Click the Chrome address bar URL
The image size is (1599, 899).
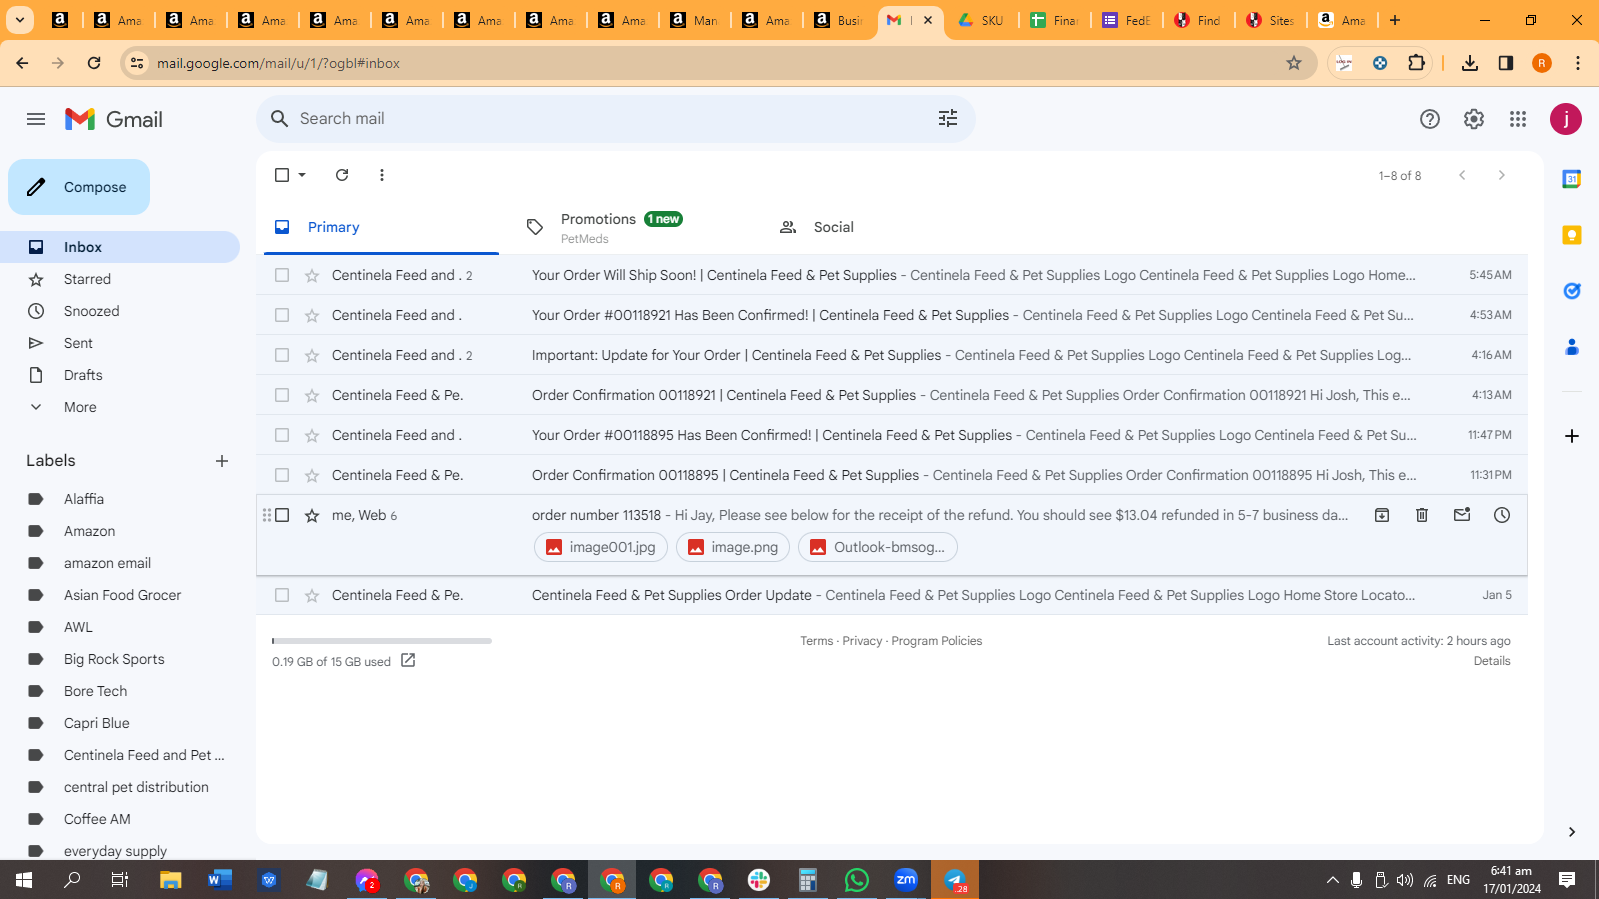pyautogui.click(x=278, y=63)
